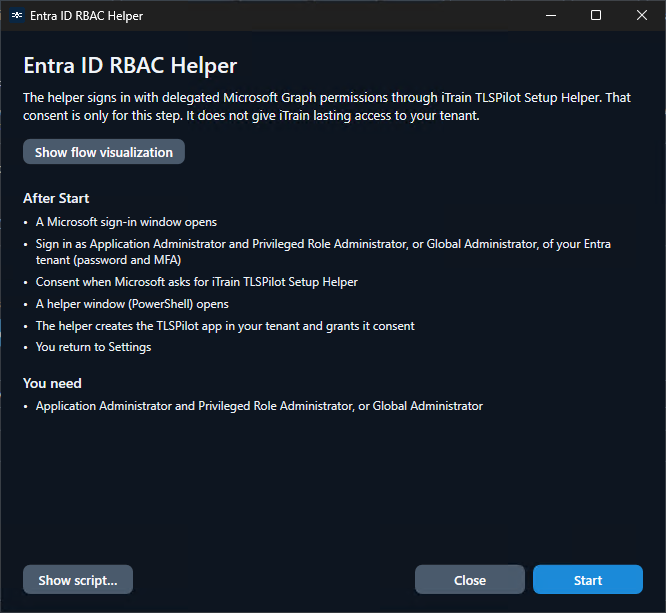
Task: Click the 'After Start' section heading
Action: click(x=56, y=198)
